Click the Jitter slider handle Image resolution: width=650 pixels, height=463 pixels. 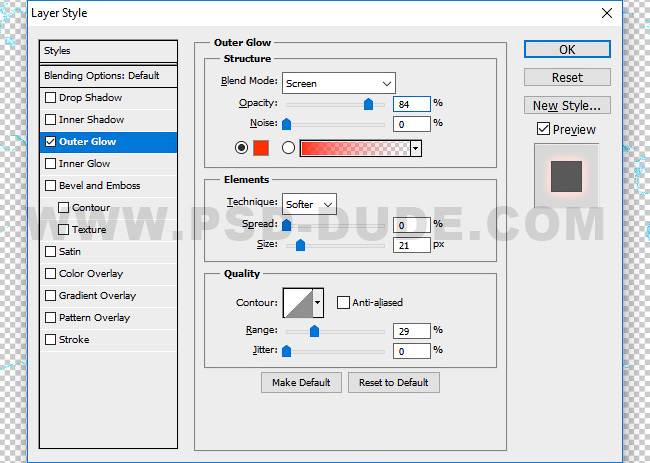coord(286,351)
